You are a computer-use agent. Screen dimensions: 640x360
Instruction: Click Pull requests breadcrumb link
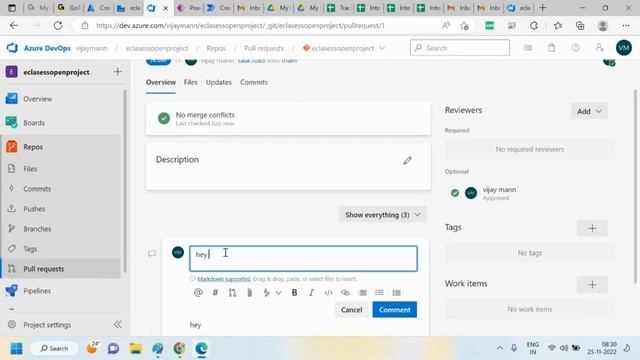264,48
